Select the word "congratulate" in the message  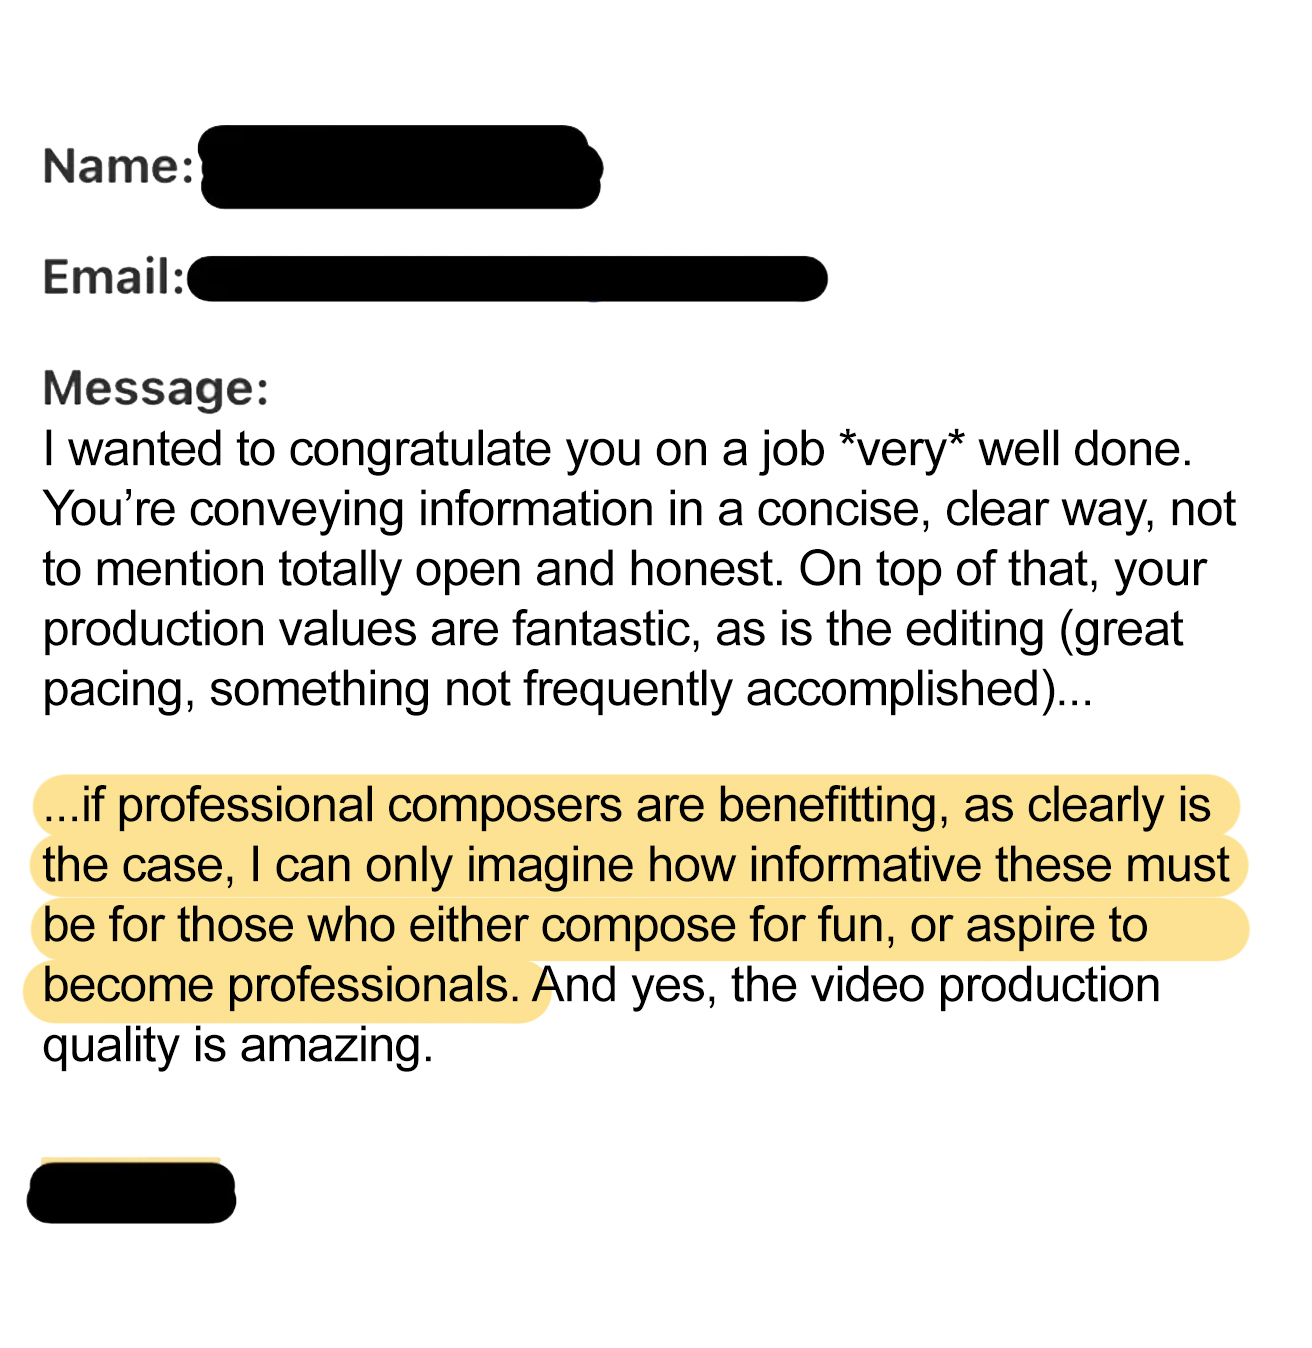[420, 449]
